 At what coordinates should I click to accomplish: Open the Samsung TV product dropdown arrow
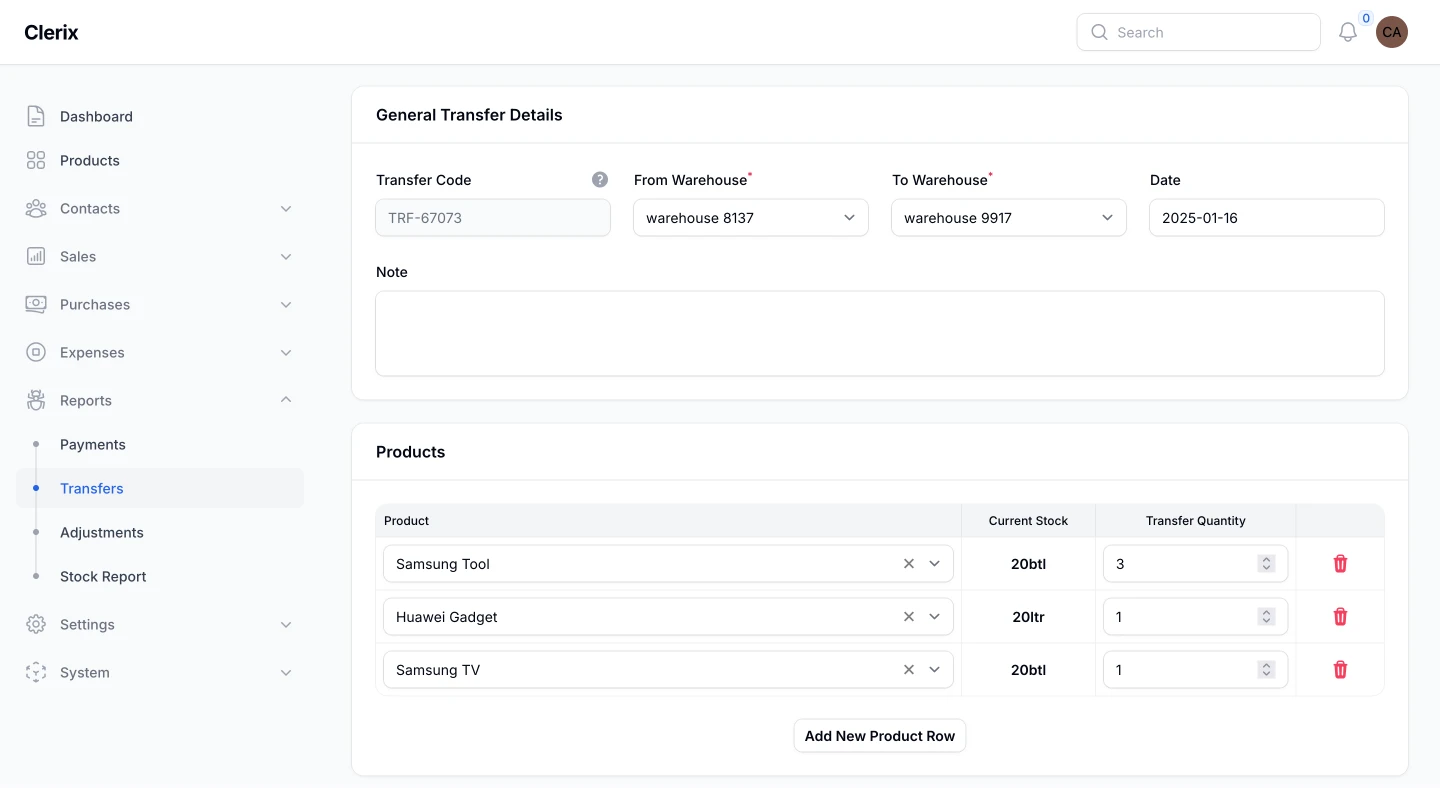click(x=935, y=670)
